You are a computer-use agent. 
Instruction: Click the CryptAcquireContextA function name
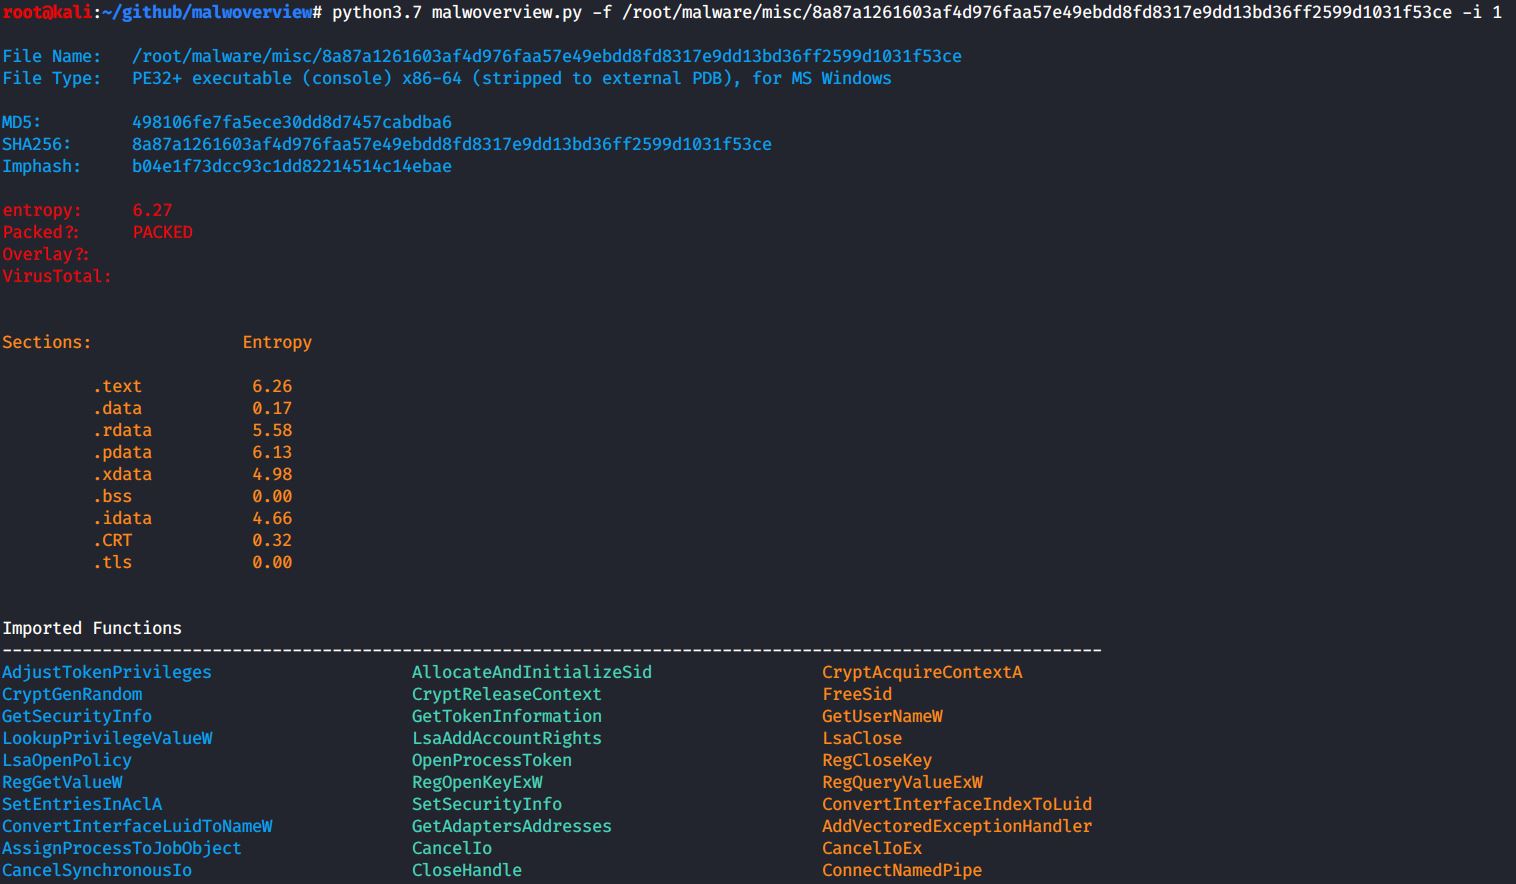point(922,672)
